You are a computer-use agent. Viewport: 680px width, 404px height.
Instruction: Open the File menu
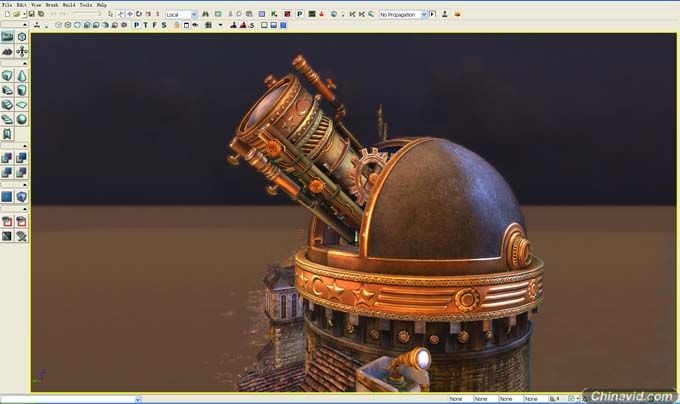tap(8, 5)
